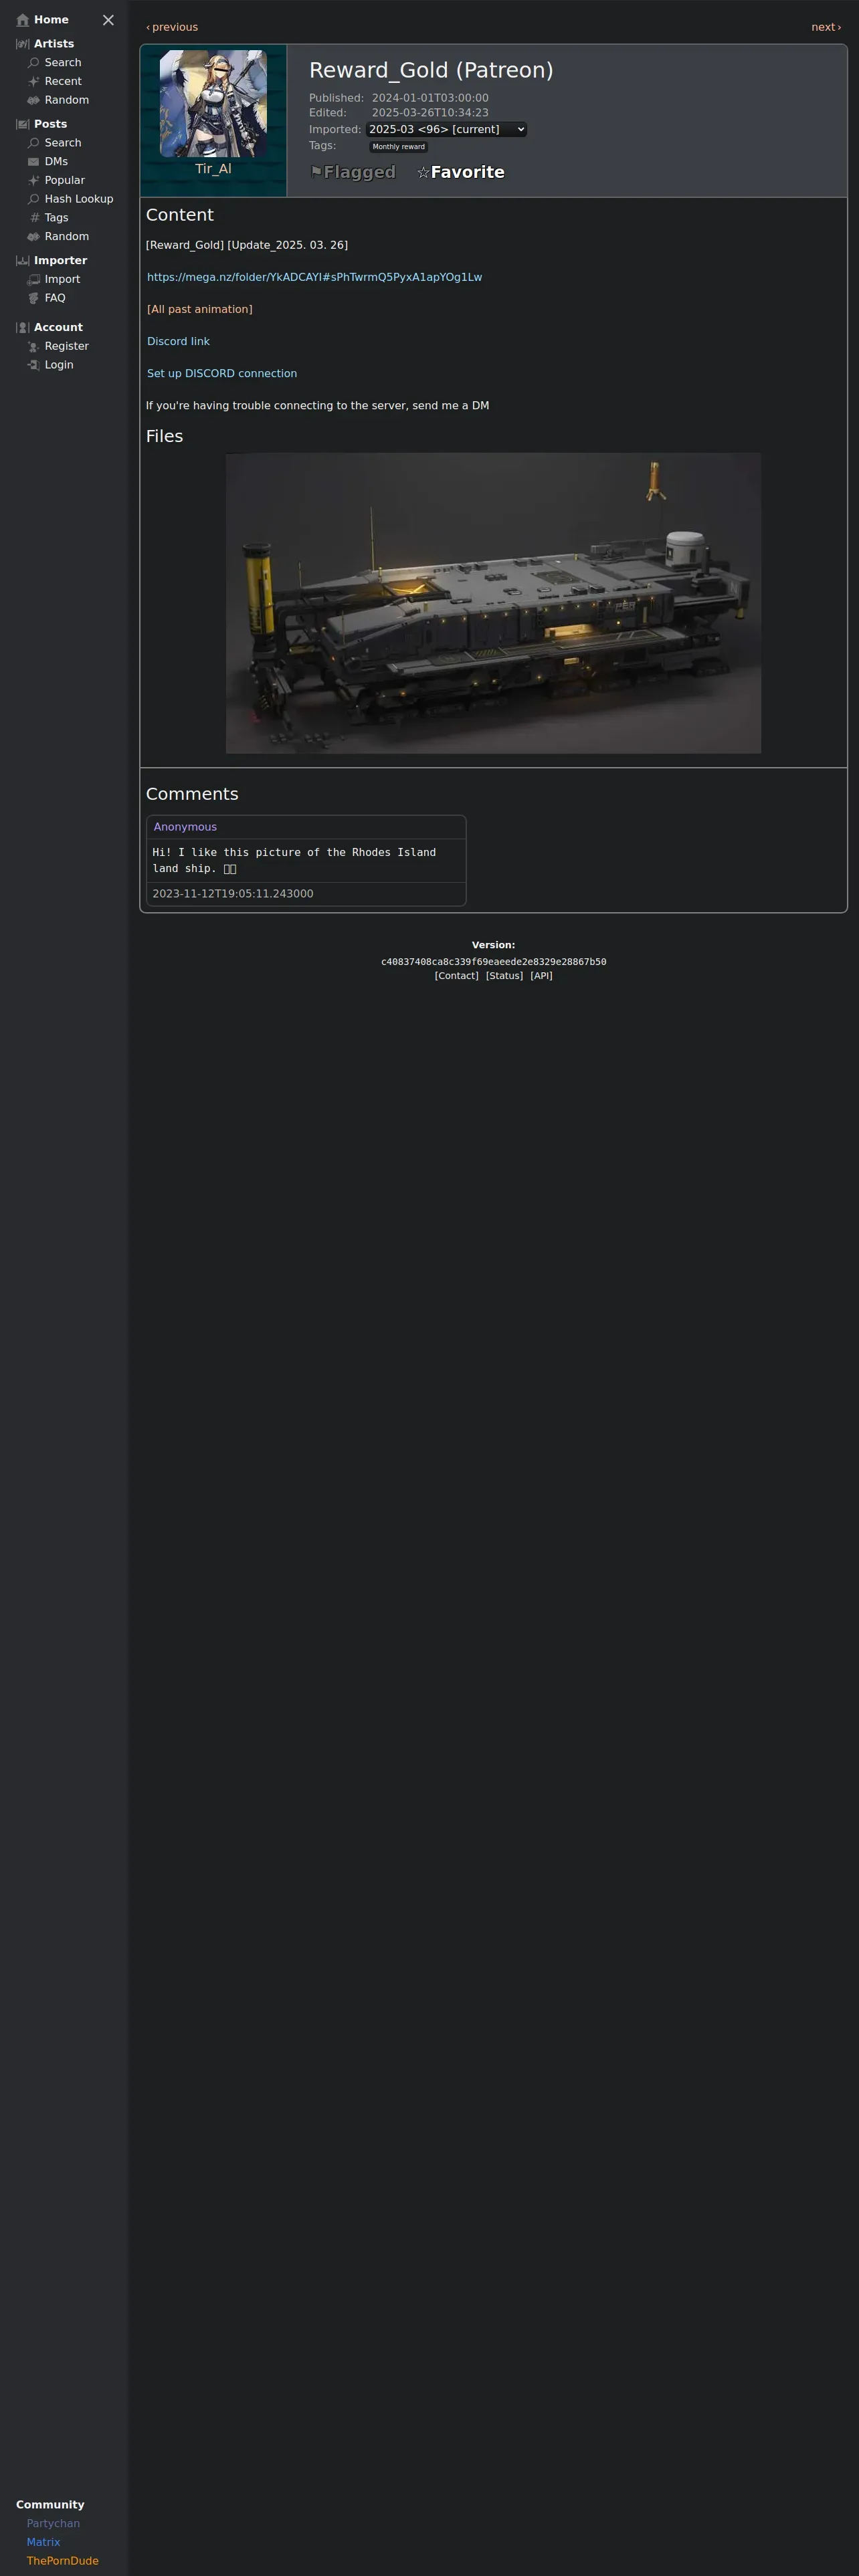This screenshot has height=2576, width=859.
Task: Open ThePornDude community link
Action: tap(63, 2560)
